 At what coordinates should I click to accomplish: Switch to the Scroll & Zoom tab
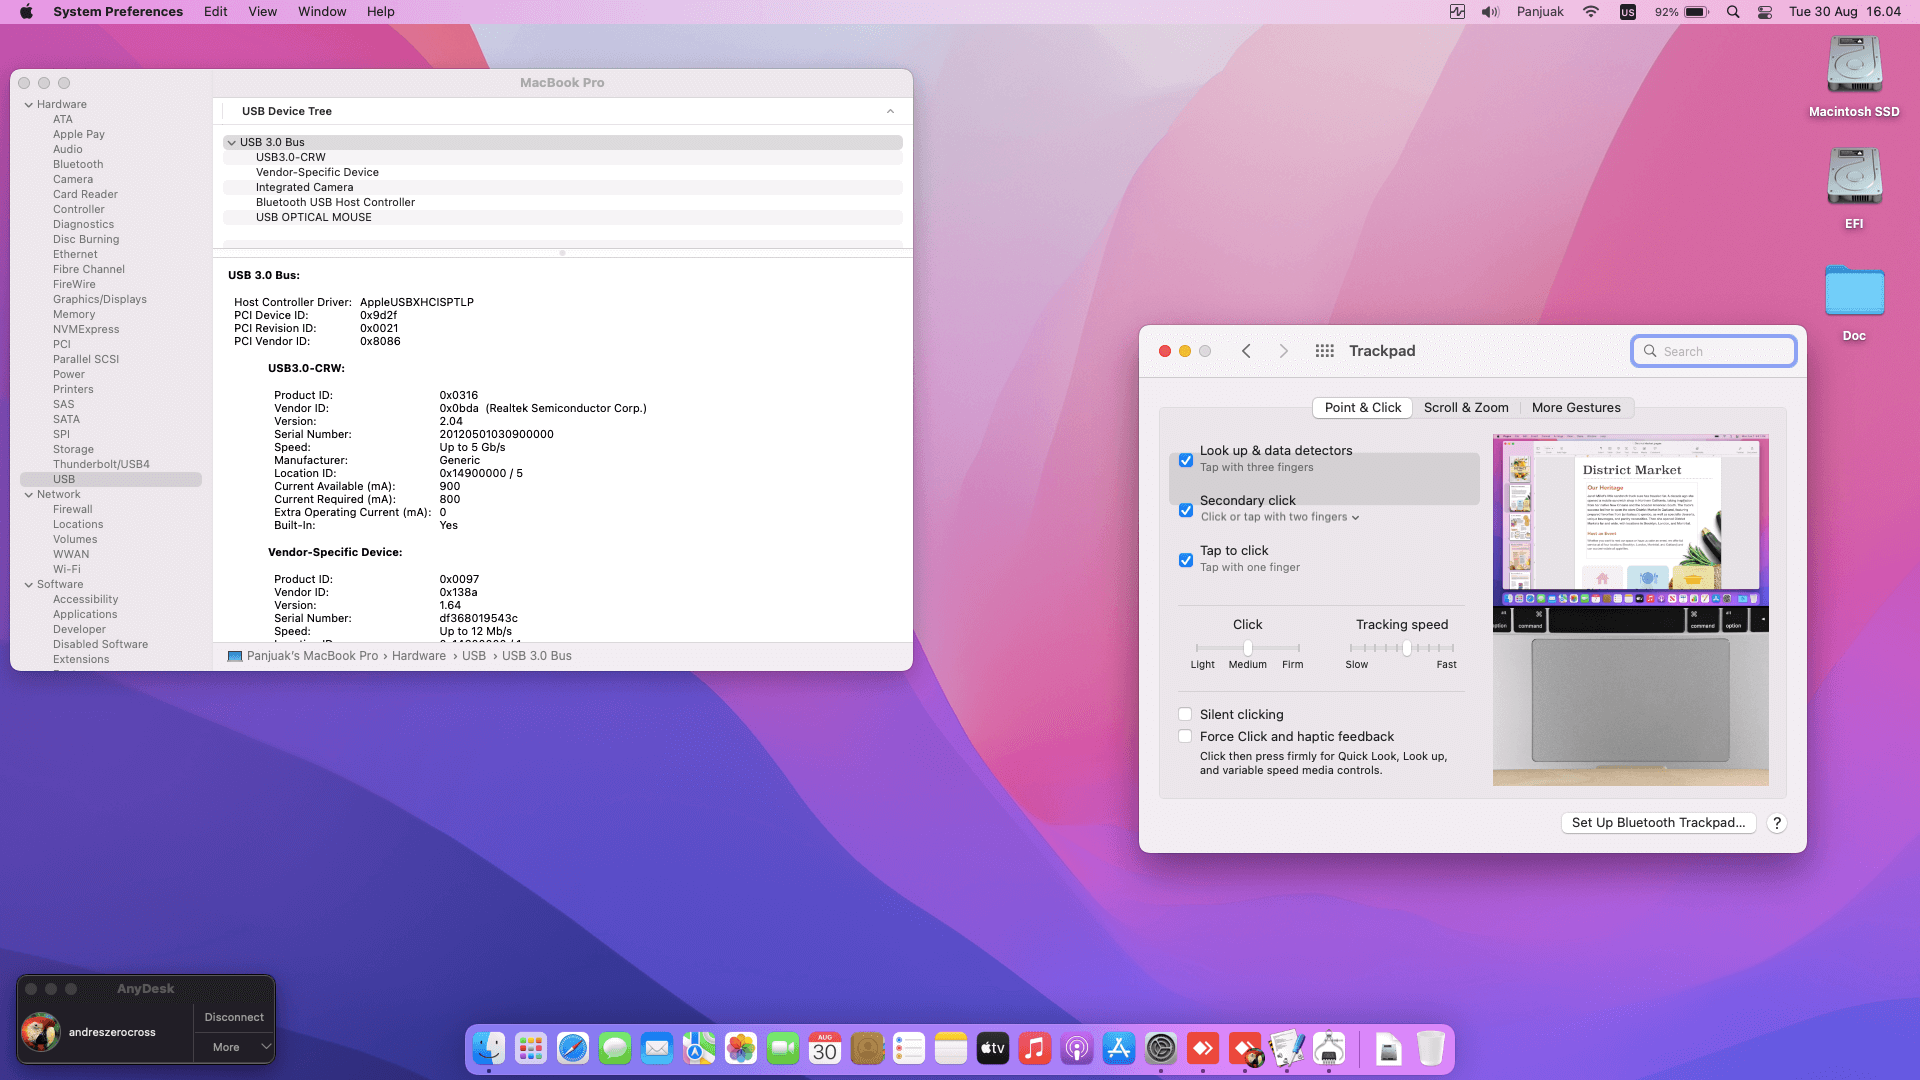[1465, 407]
